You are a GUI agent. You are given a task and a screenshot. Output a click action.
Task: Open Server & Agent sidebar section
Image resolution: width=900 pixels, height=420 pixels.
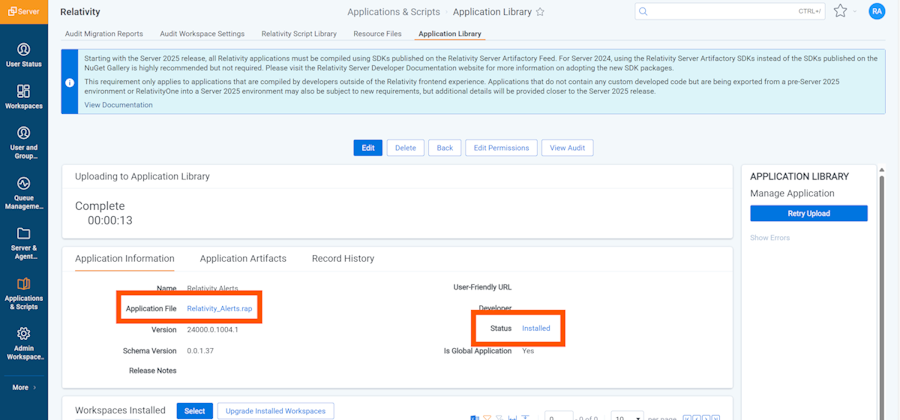coord(24,243)
